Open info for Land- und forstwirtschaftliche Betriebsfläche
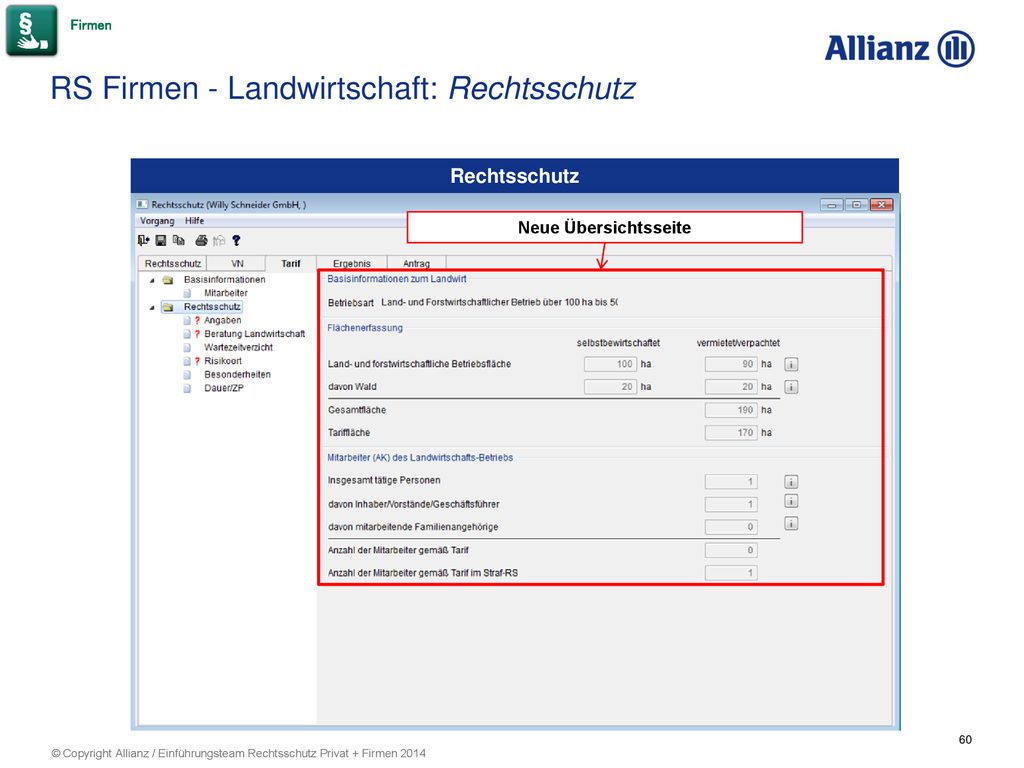Image resolution: width=1024 pixels, height=768 pixels. point(791,364)
